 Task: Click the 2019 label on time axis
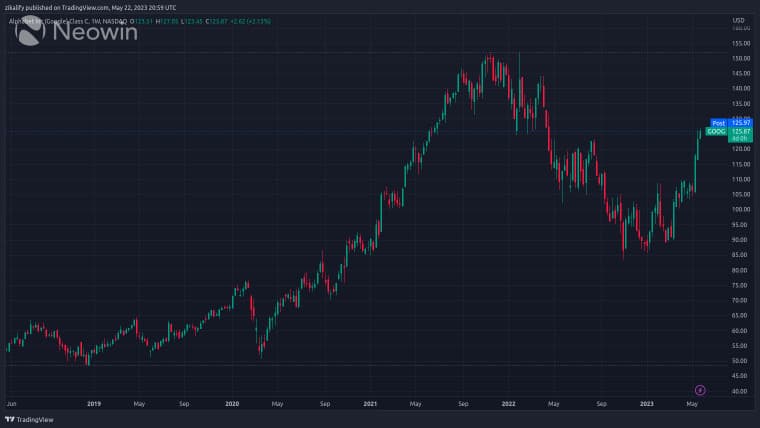tap(94, 404)
